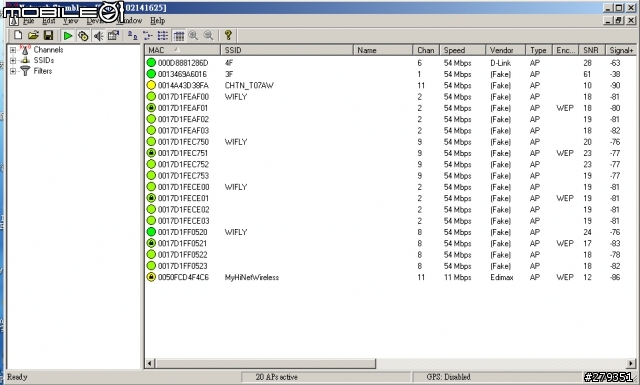Select SSID CHTN_T07AW
This screenshot has width=640, height=385.
point(249,85)
